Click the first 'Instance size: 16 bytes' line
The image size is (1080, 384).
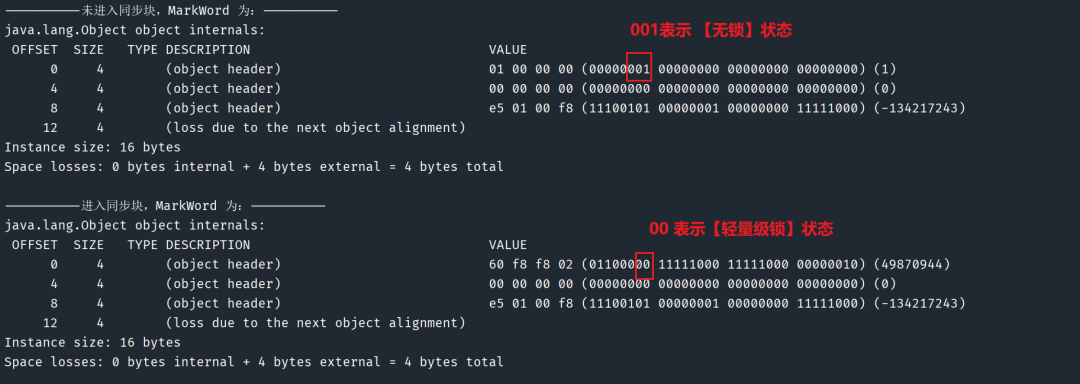pos(92,147)
